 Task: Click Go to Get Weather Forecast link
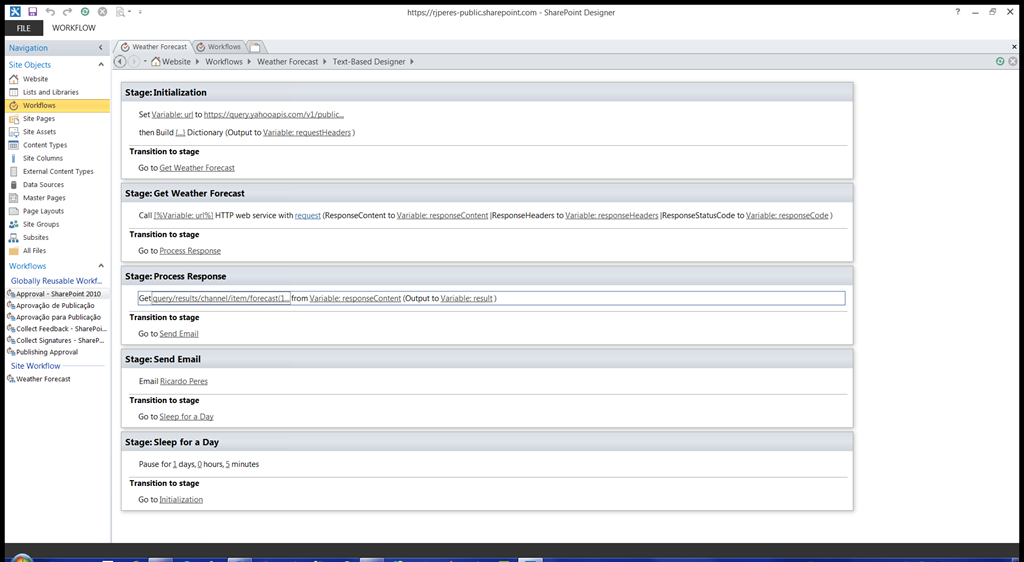pos(197,168)
